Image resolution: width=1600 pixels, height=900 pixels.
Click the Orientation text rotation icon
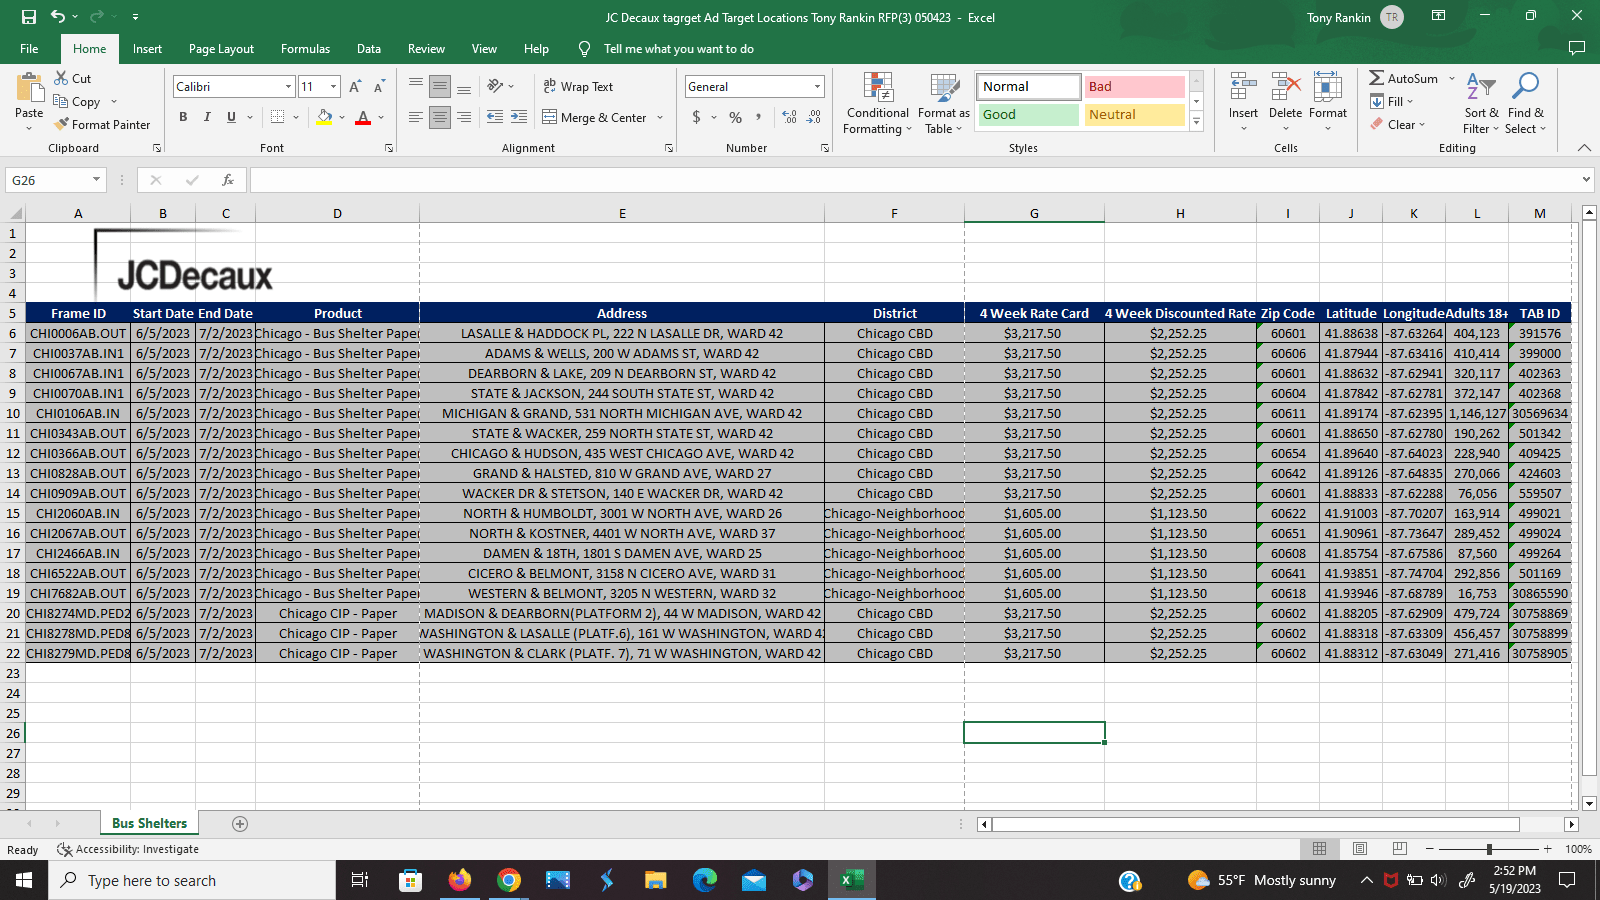pyautogui.click(x=495, y=87)
